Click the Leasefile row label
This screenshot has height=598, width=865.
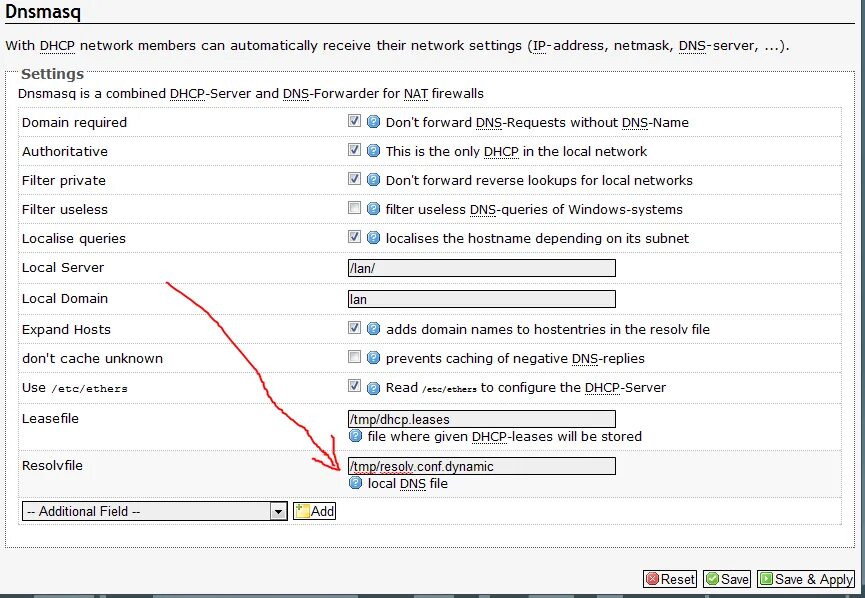50,418
